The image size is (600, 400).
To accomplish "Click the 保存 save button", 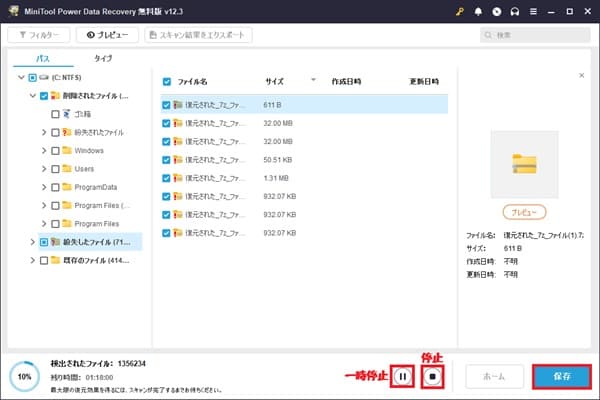I will pyautogui.click(x=562, y=377).
